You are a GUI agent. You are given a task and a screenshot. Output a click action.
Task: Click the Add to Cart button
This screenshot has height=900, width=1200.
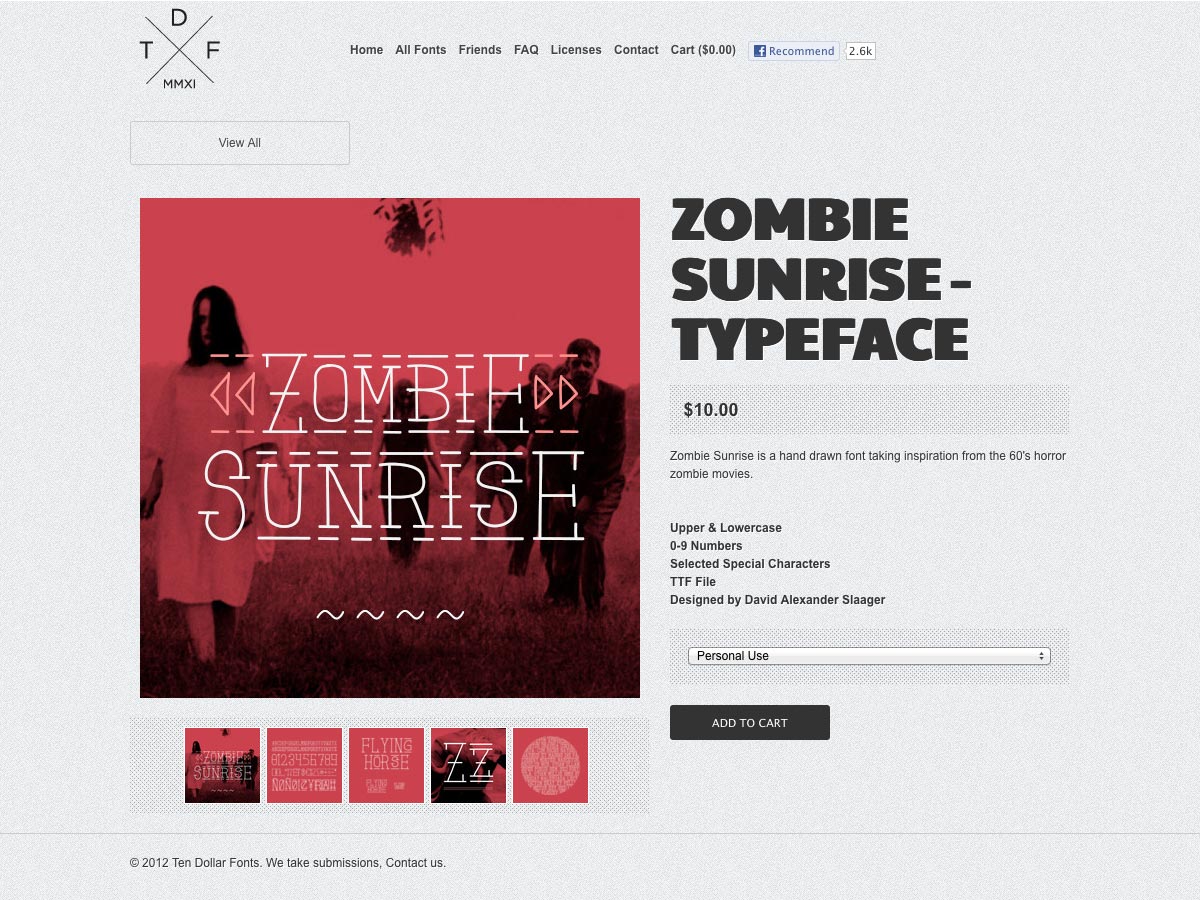[x=750, y=723]
